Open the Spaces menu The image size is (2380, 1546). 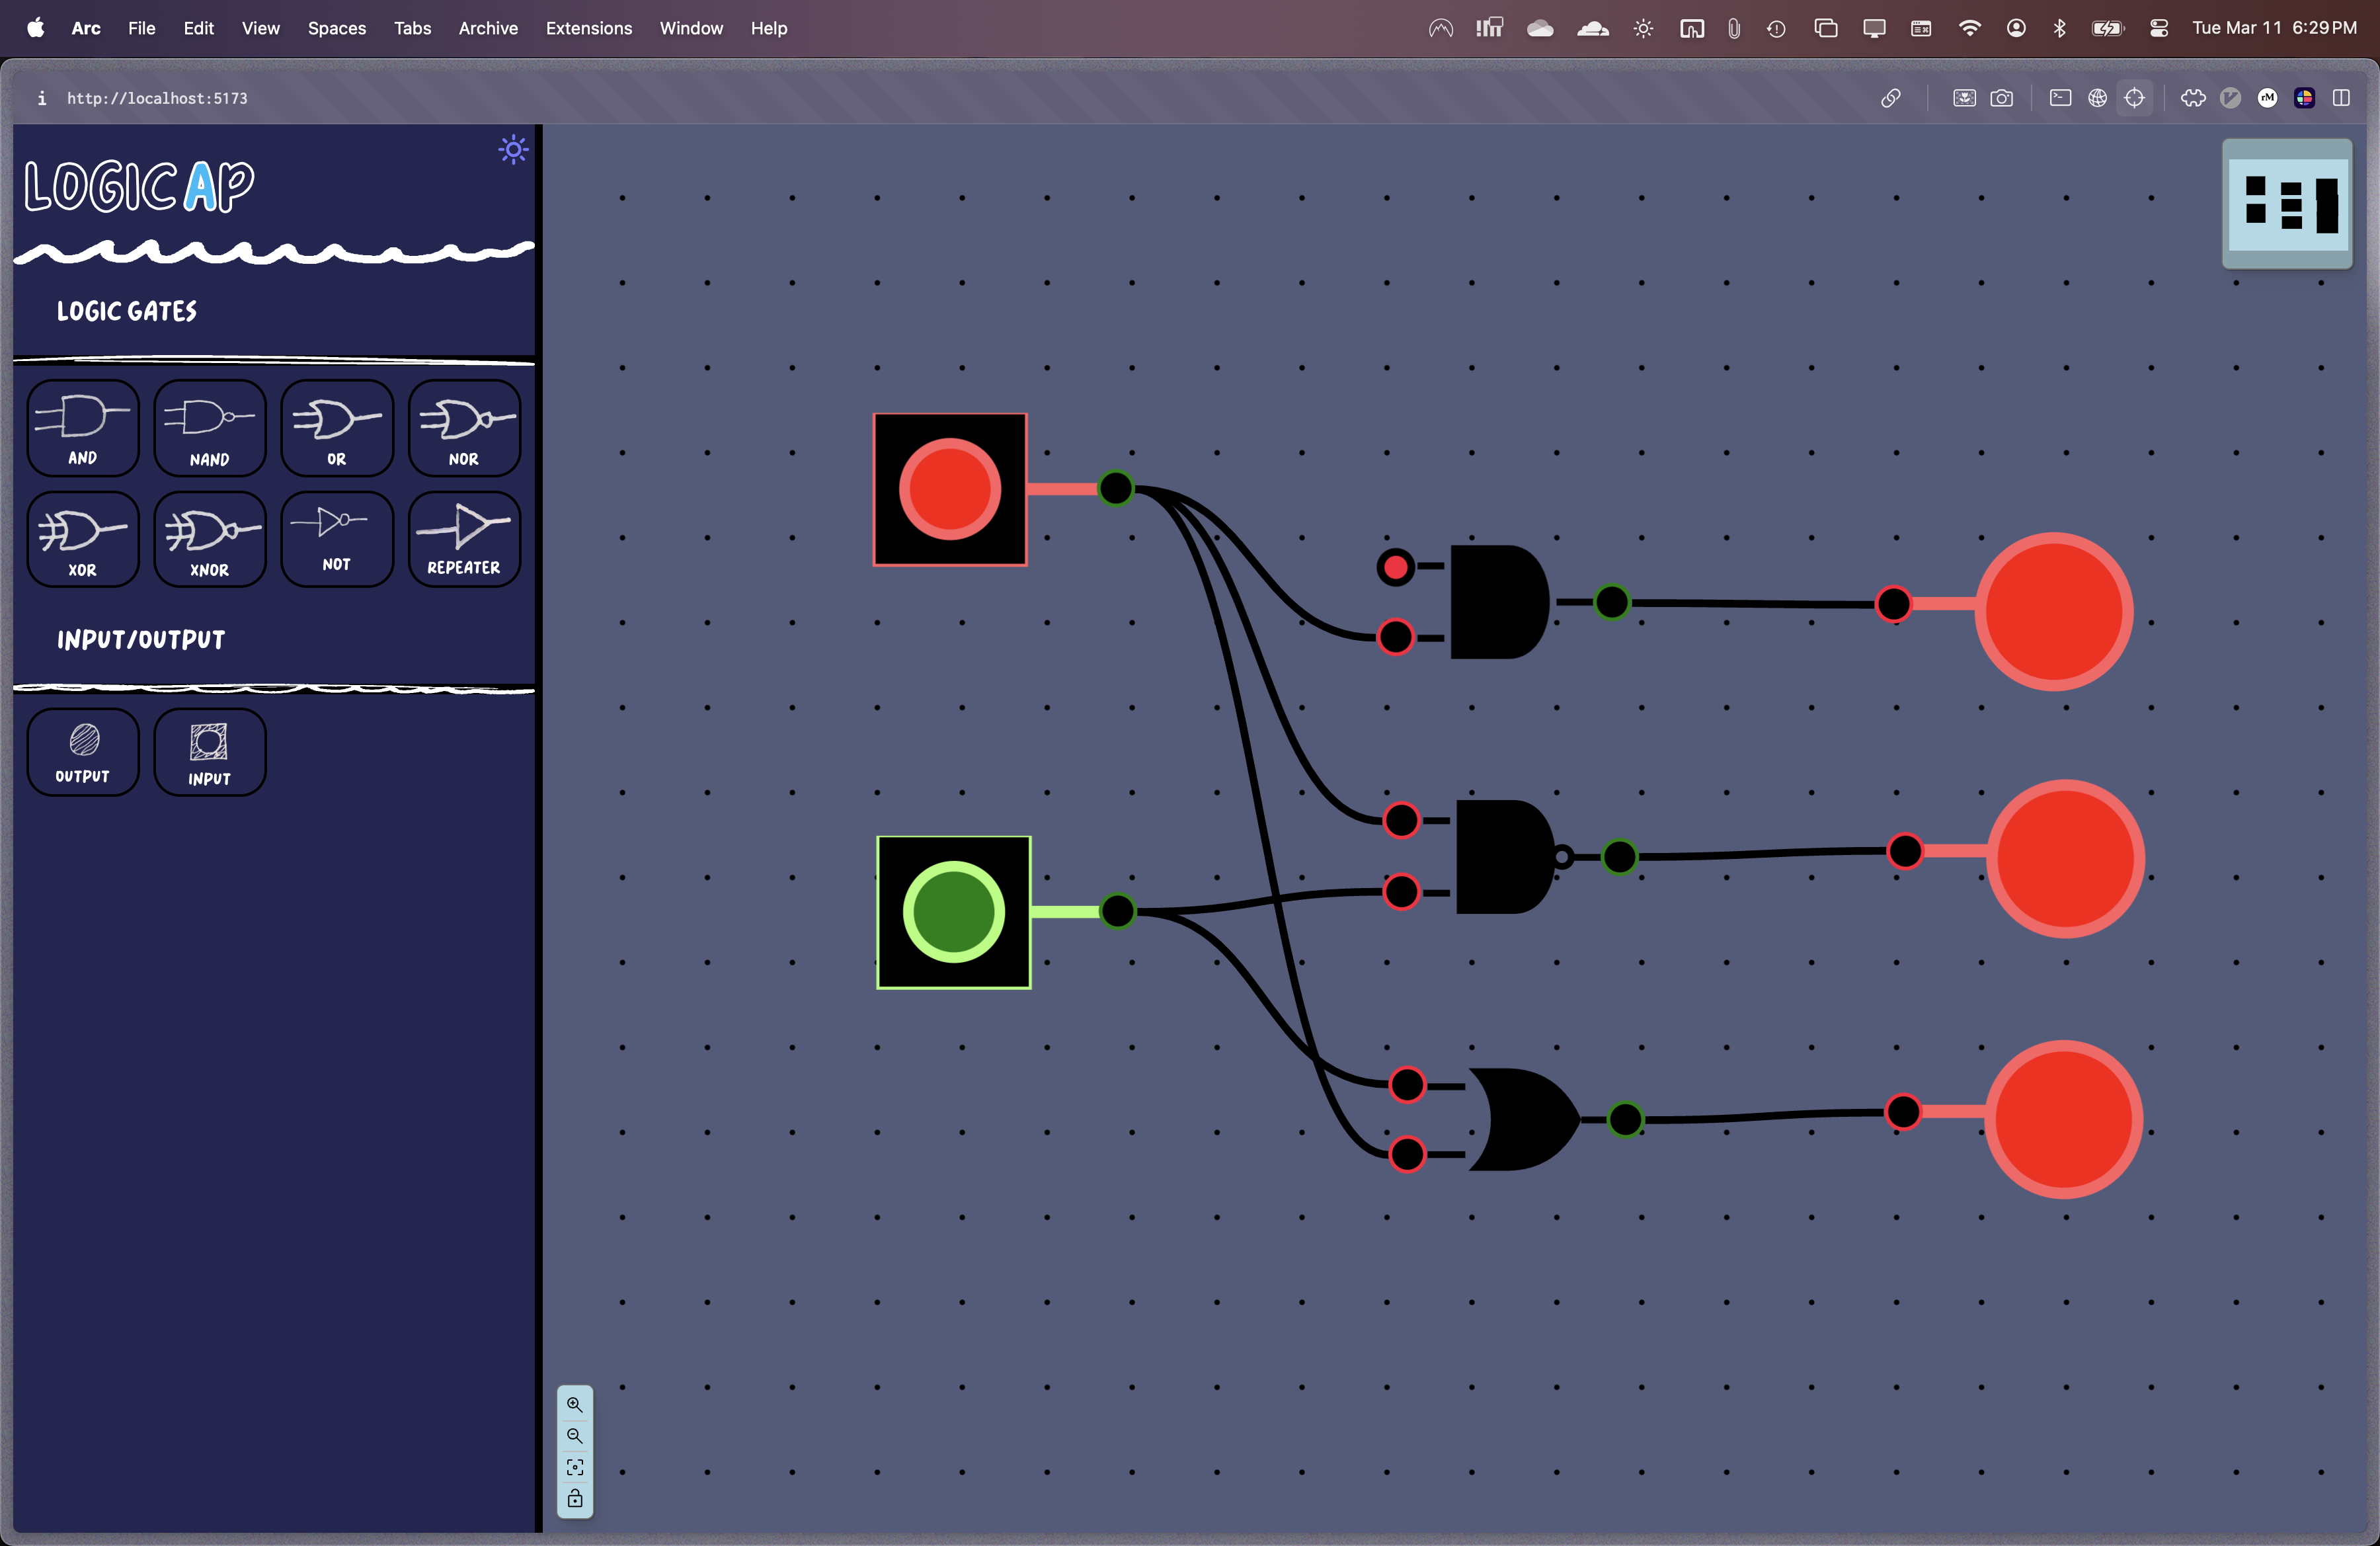pyautogui.click(x=337, y=28)
